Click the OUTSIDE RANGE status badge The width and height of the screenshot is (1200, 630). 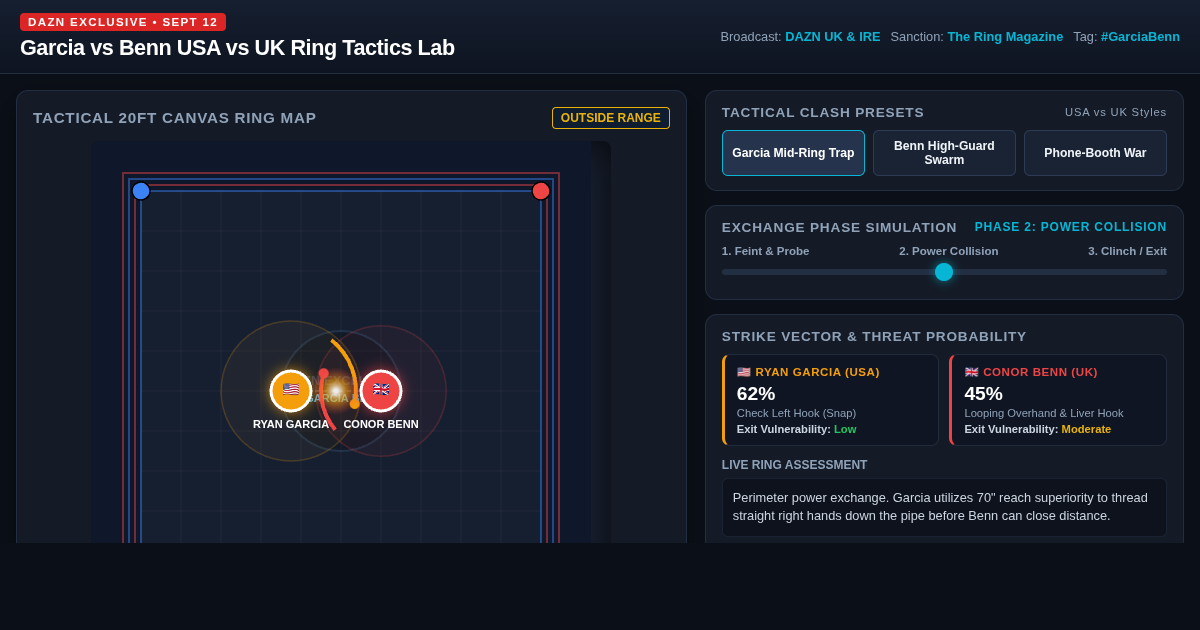(611, 118)
